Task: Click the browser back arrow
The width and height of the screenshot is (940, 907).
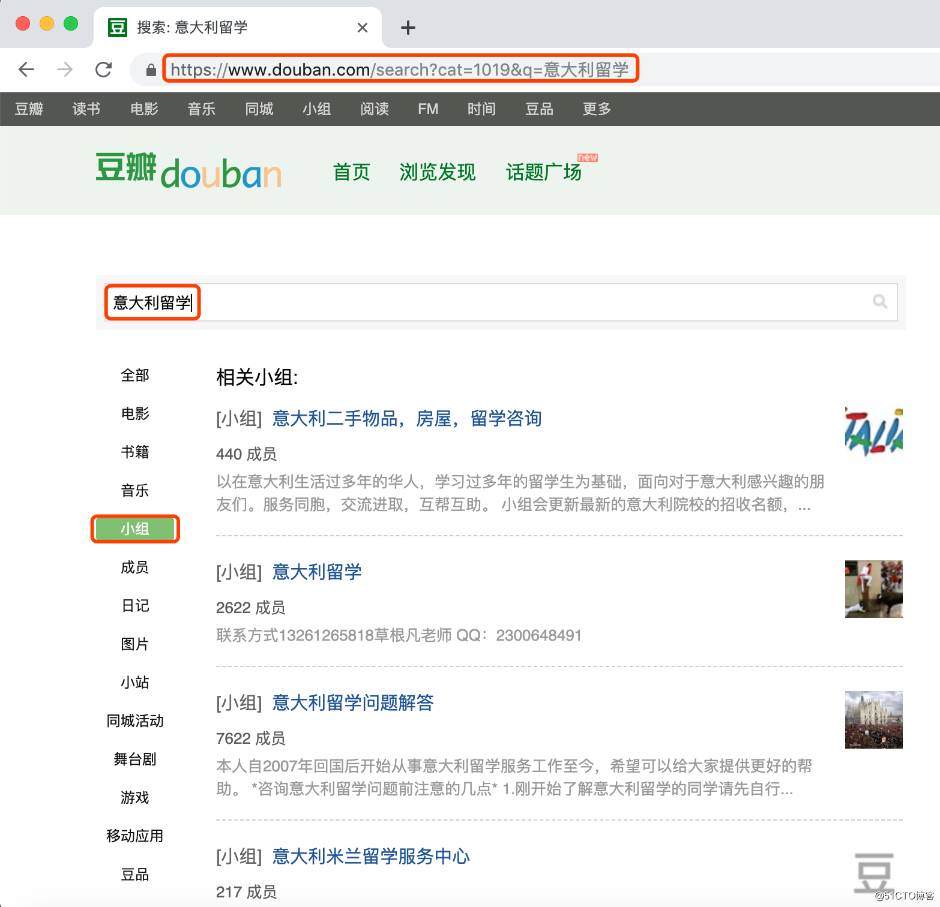Action: 26,70
